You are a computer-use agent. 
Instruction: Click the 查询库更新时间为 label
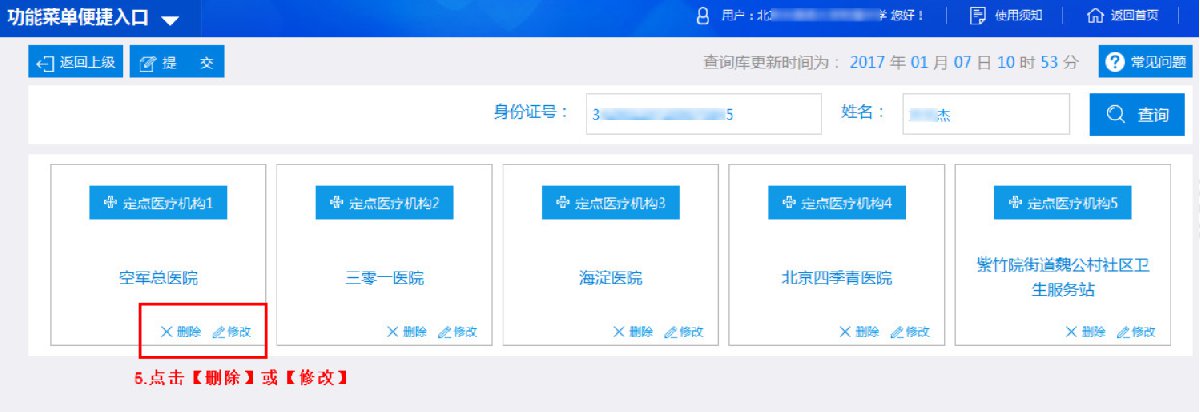[768, 62]
